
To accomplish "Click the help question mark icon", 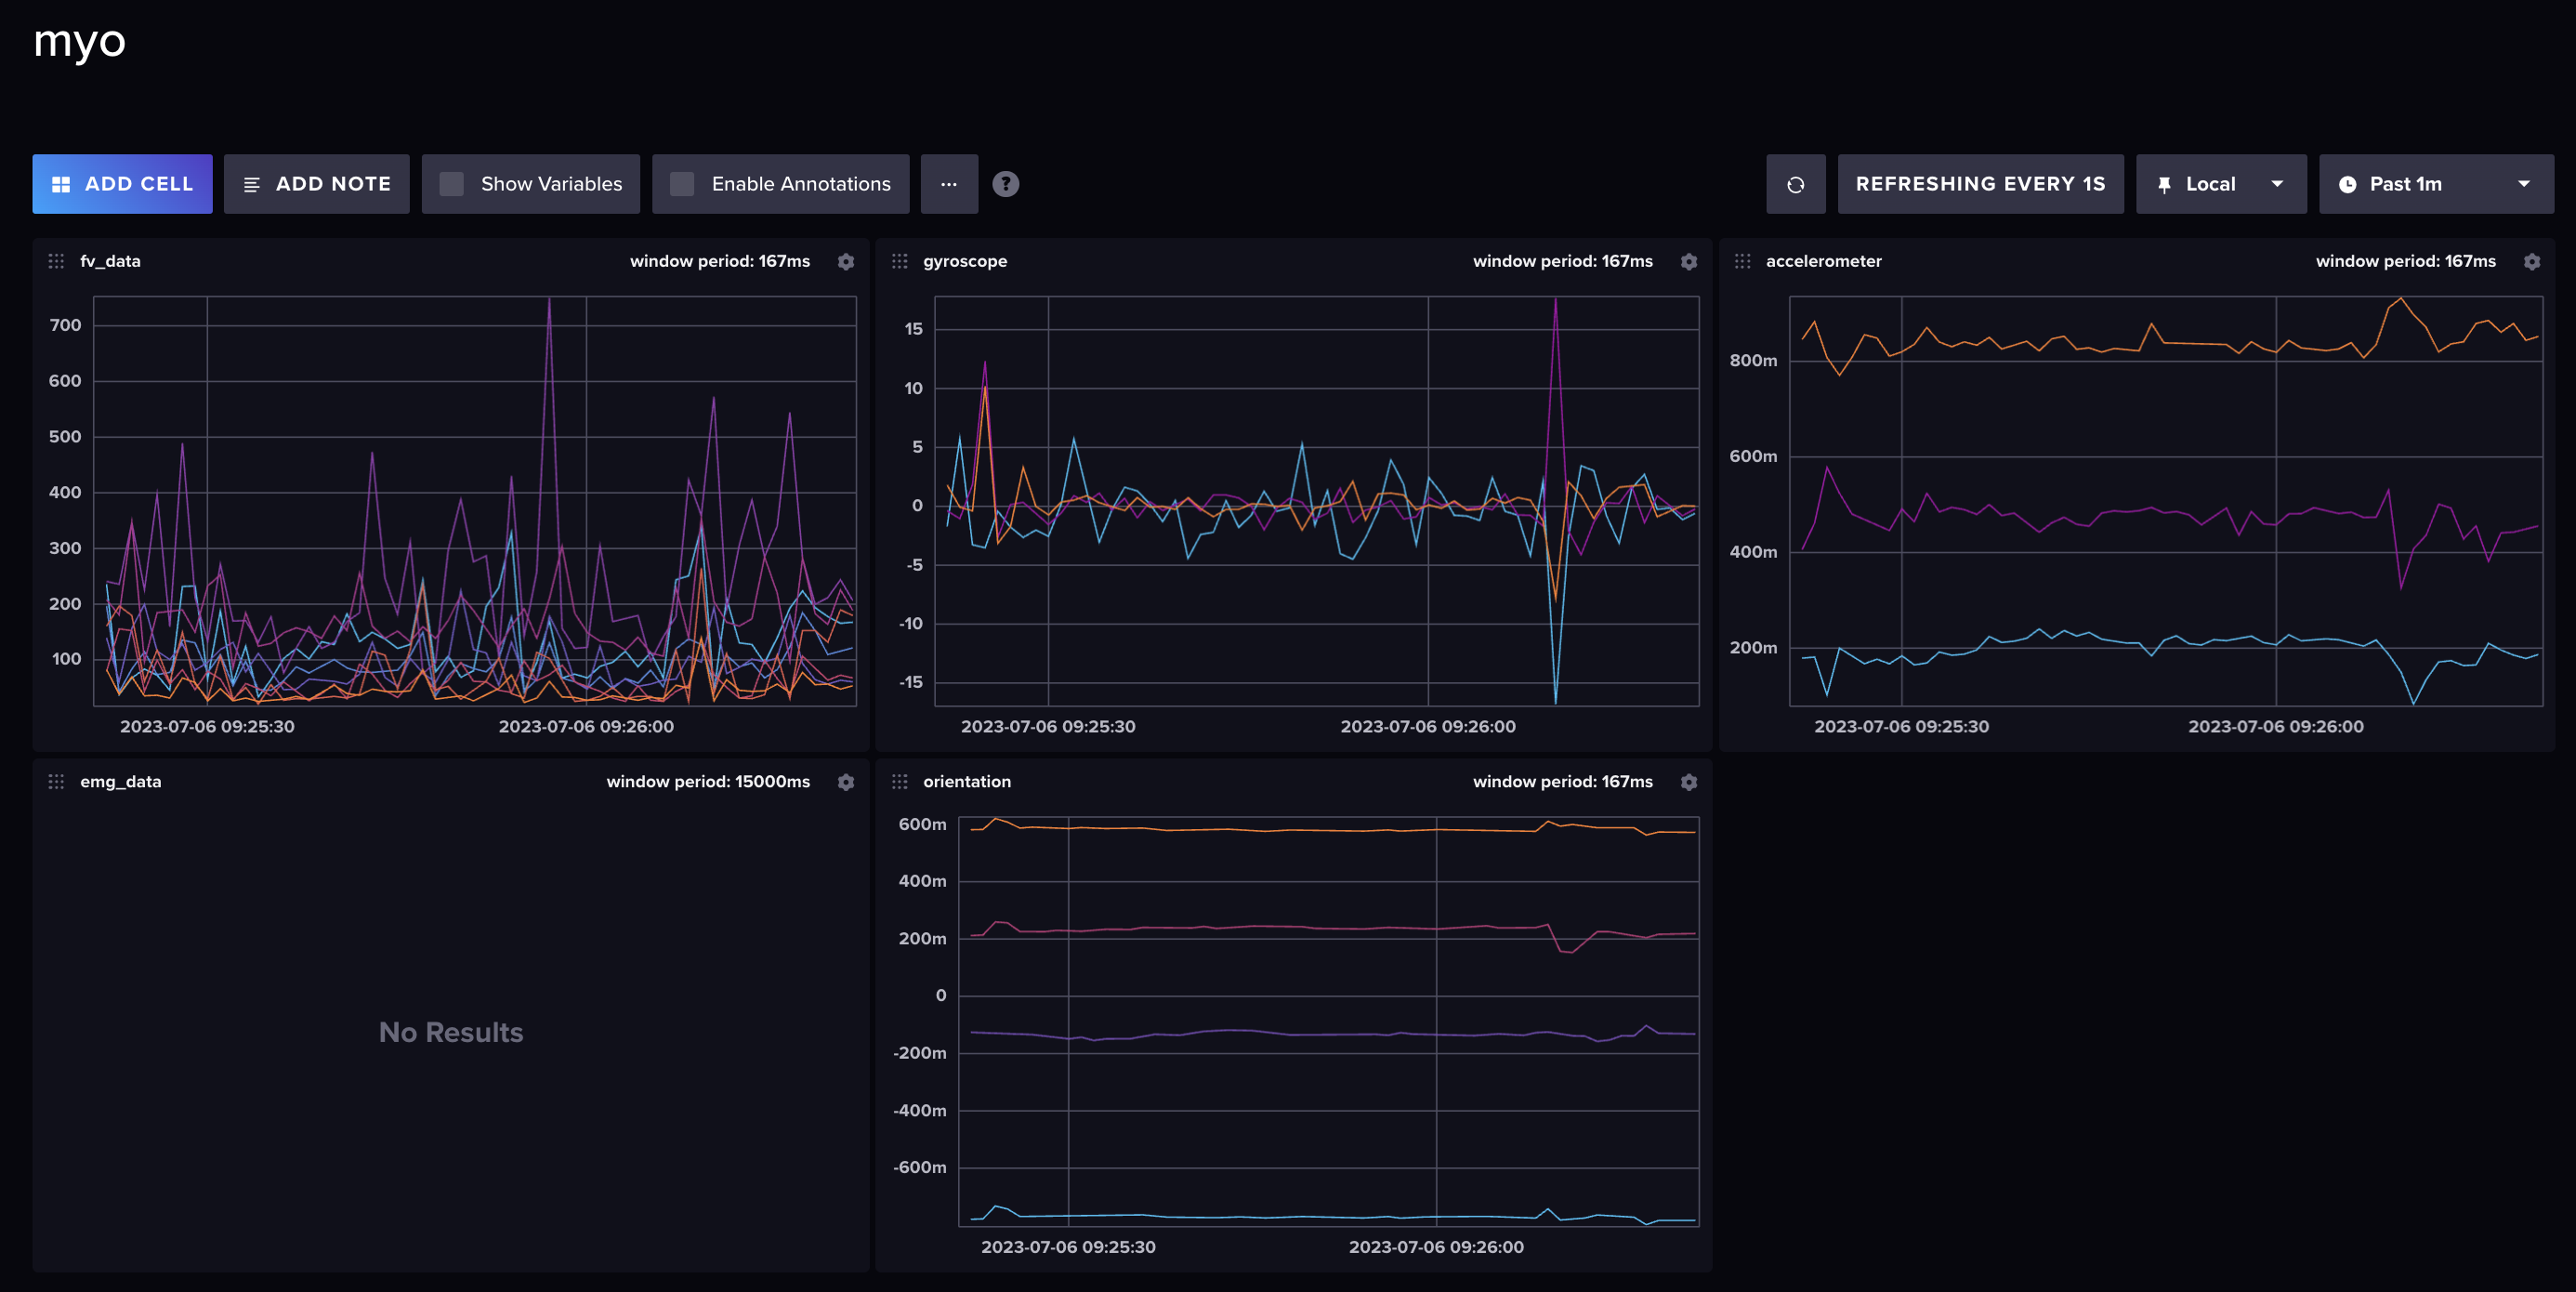I will [x=1006, y=183].
